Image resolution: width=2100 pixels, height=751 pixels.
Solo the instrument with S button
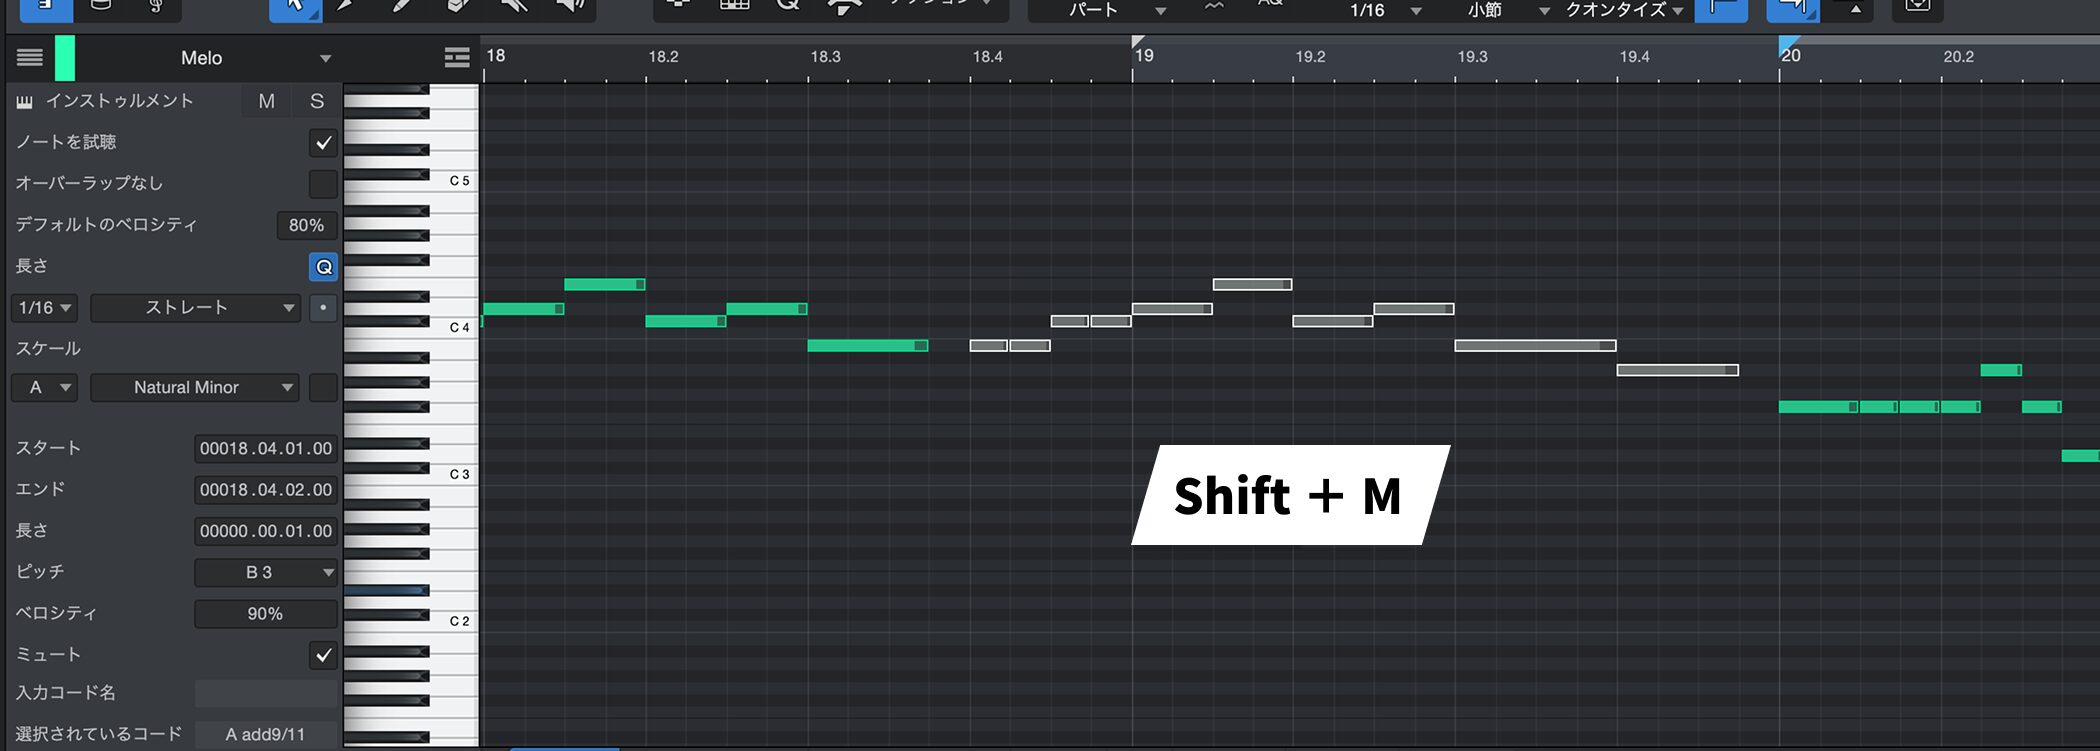317,101
